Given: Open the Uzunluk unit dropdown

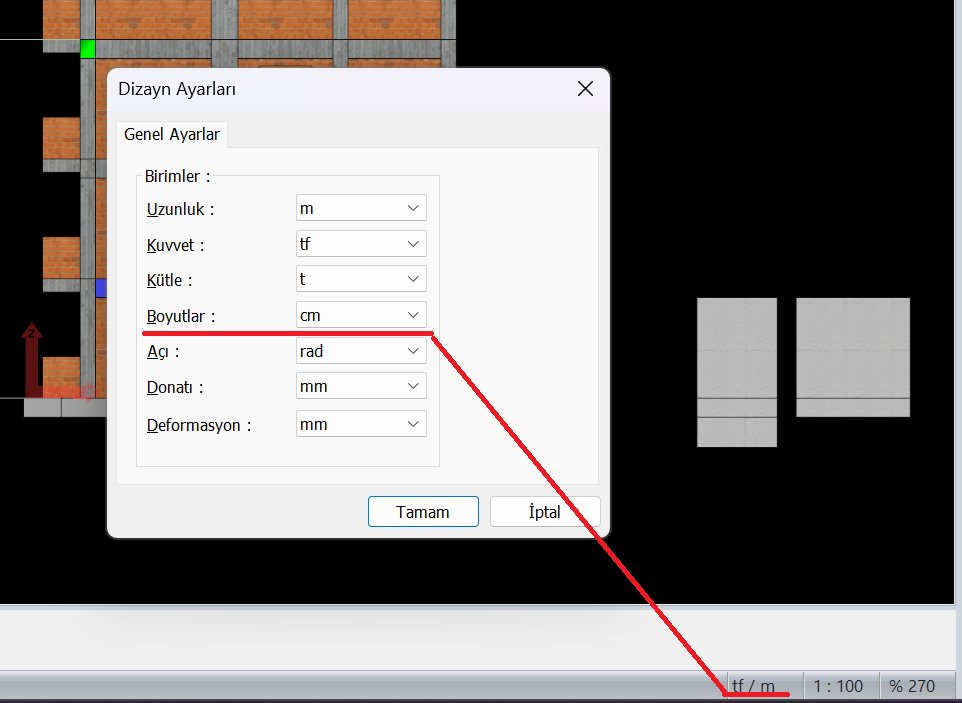Looking at the screenshot, I should pos(361,208).
